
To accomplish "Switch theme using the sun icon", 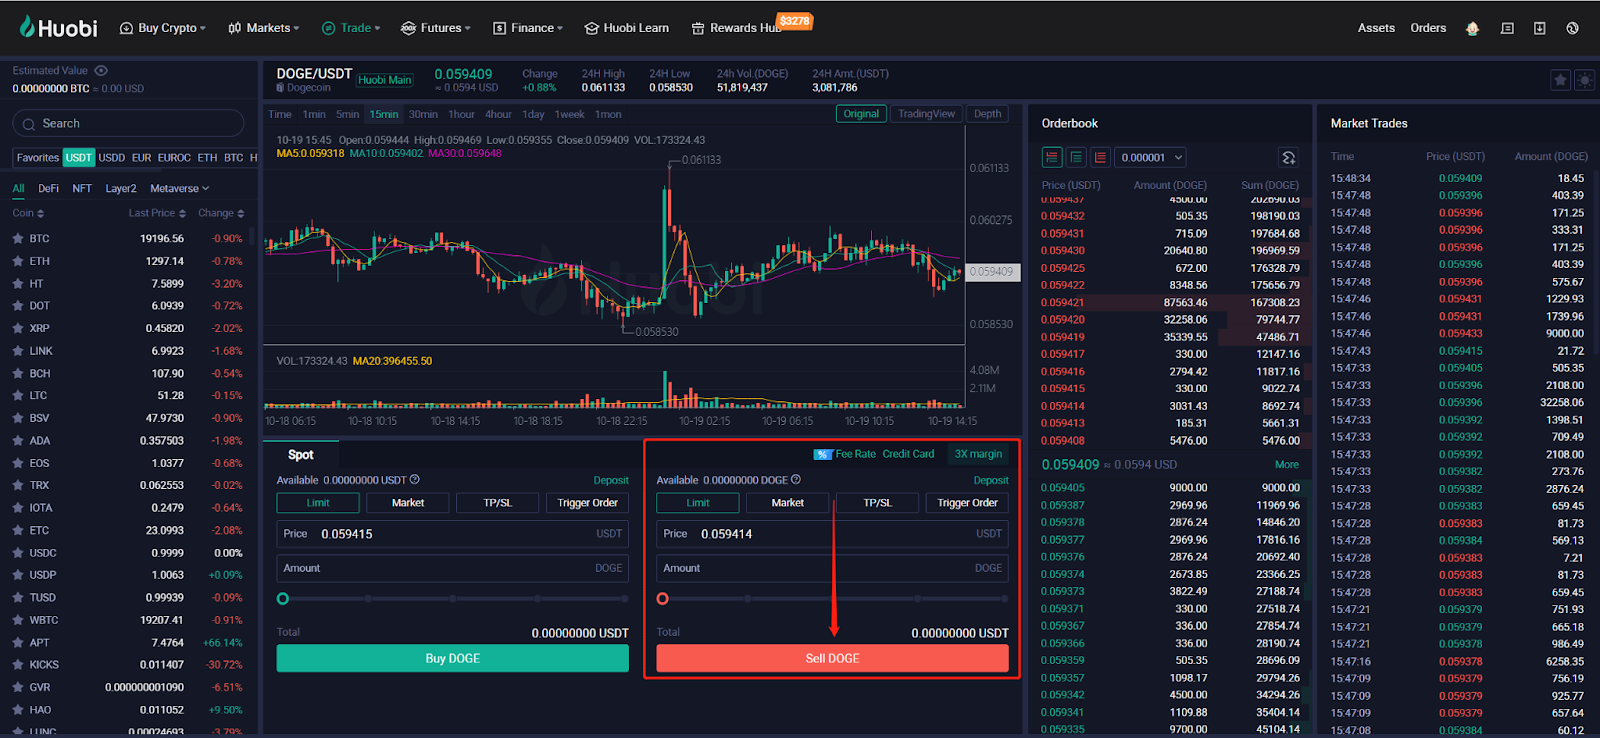I will (x=1584, y=80).
